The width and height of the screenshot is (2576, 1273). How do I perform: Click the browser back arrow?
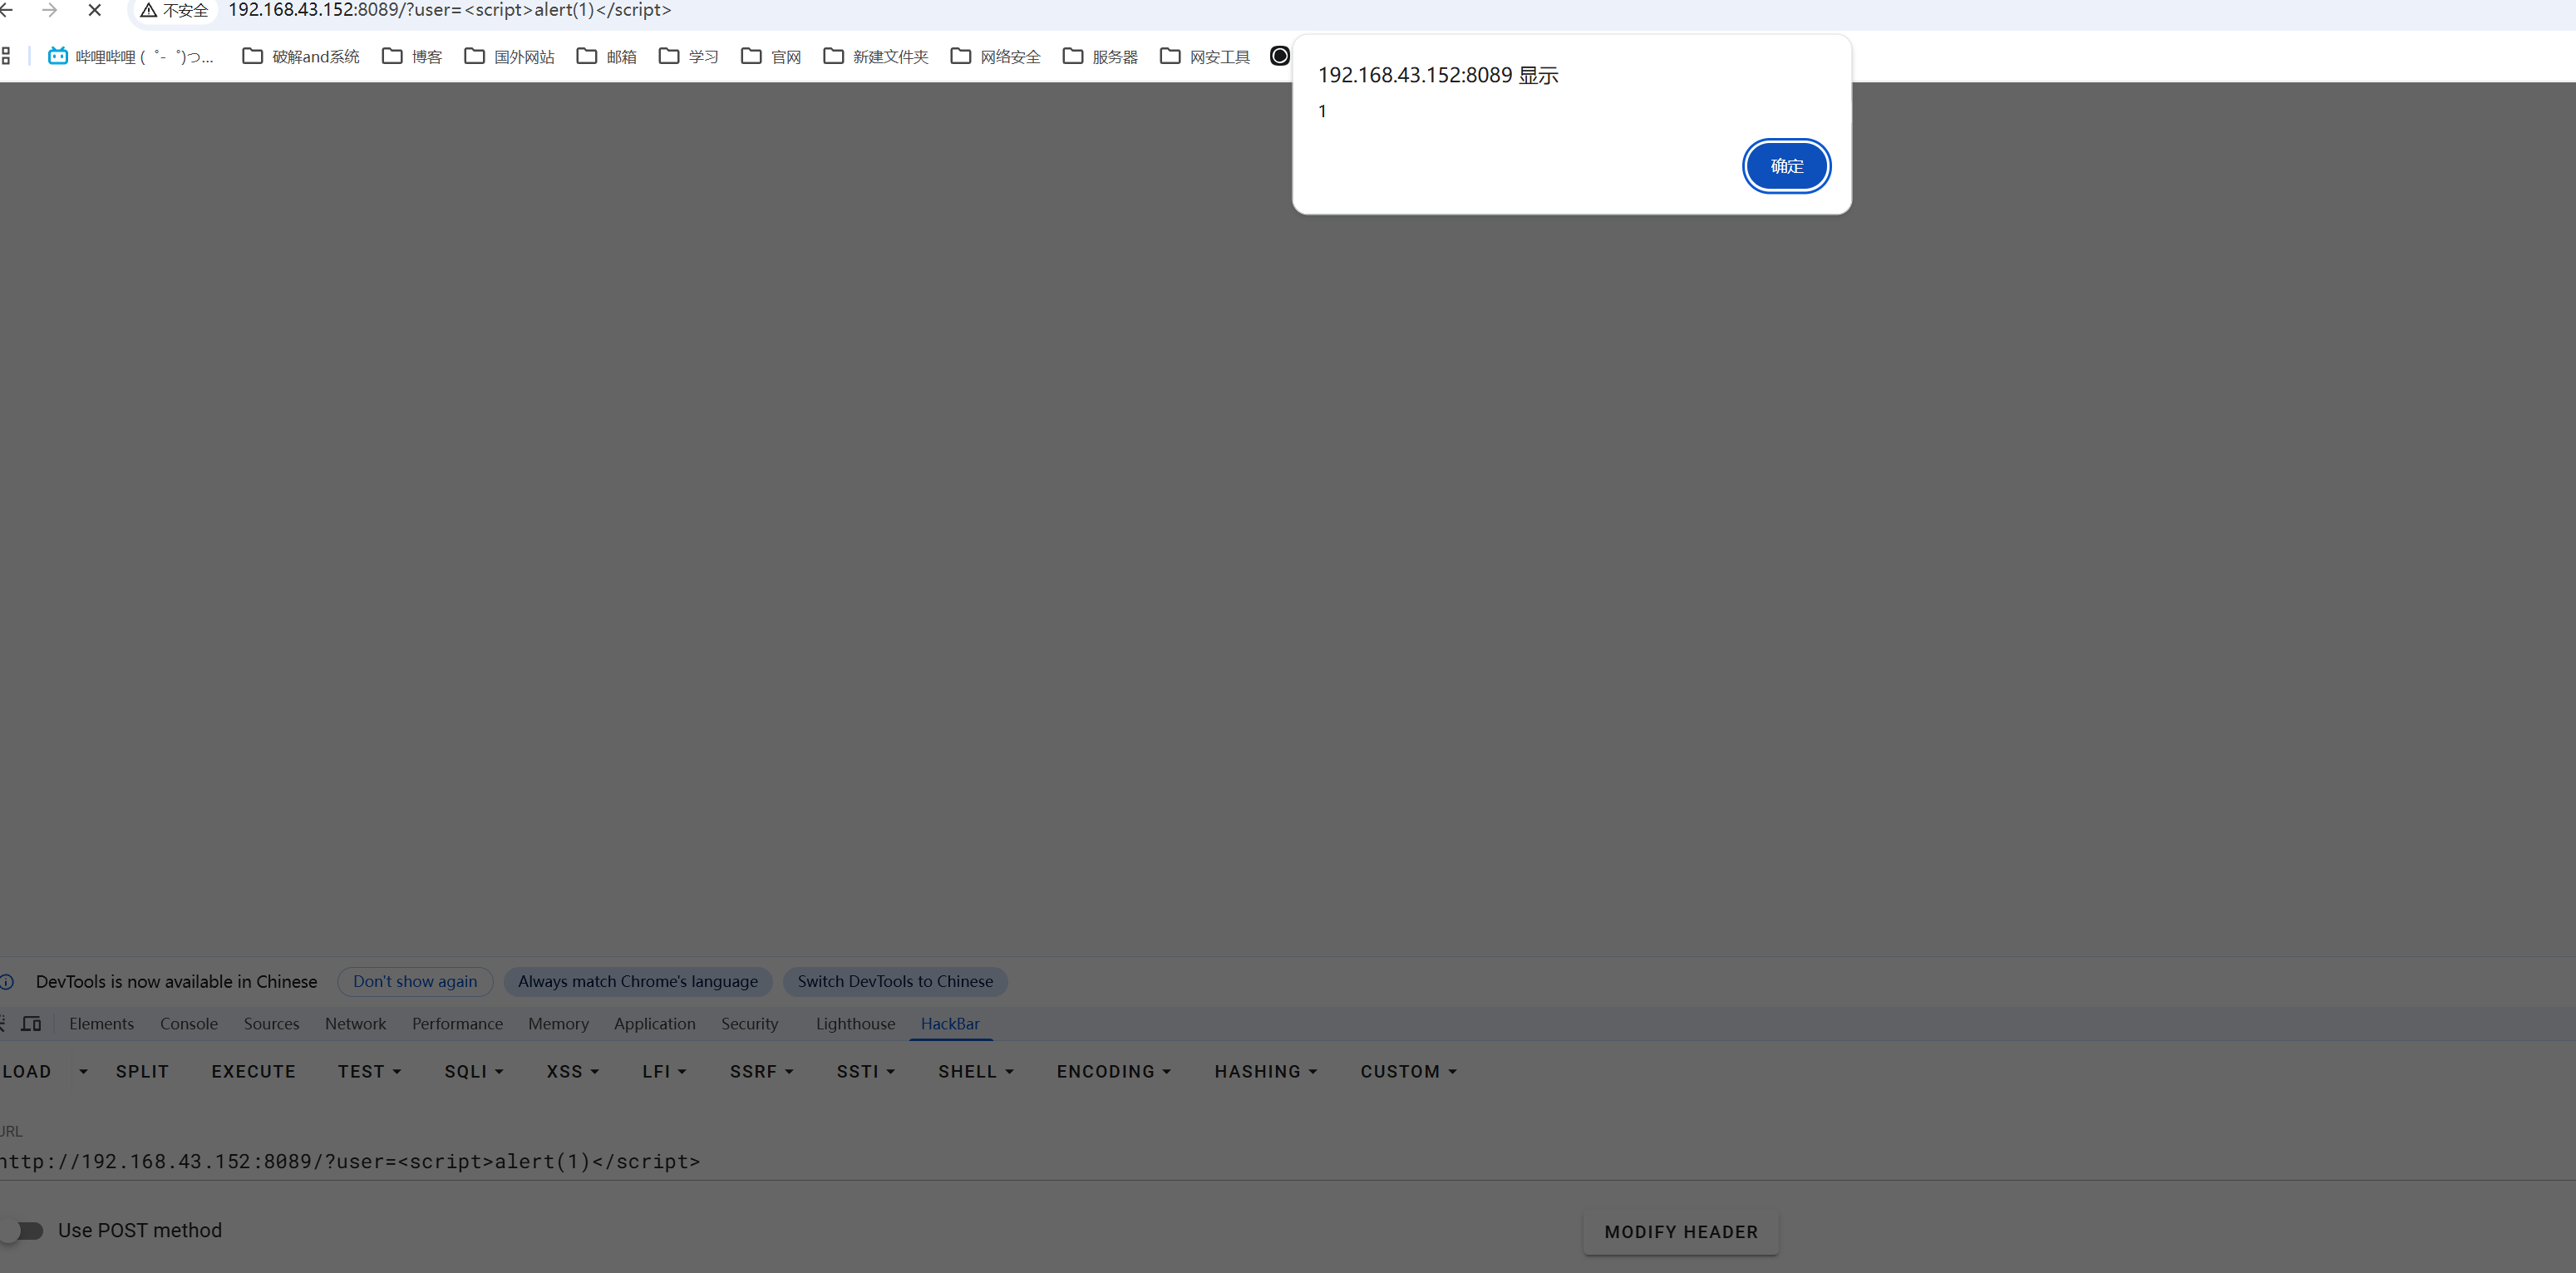click(6, 10)
